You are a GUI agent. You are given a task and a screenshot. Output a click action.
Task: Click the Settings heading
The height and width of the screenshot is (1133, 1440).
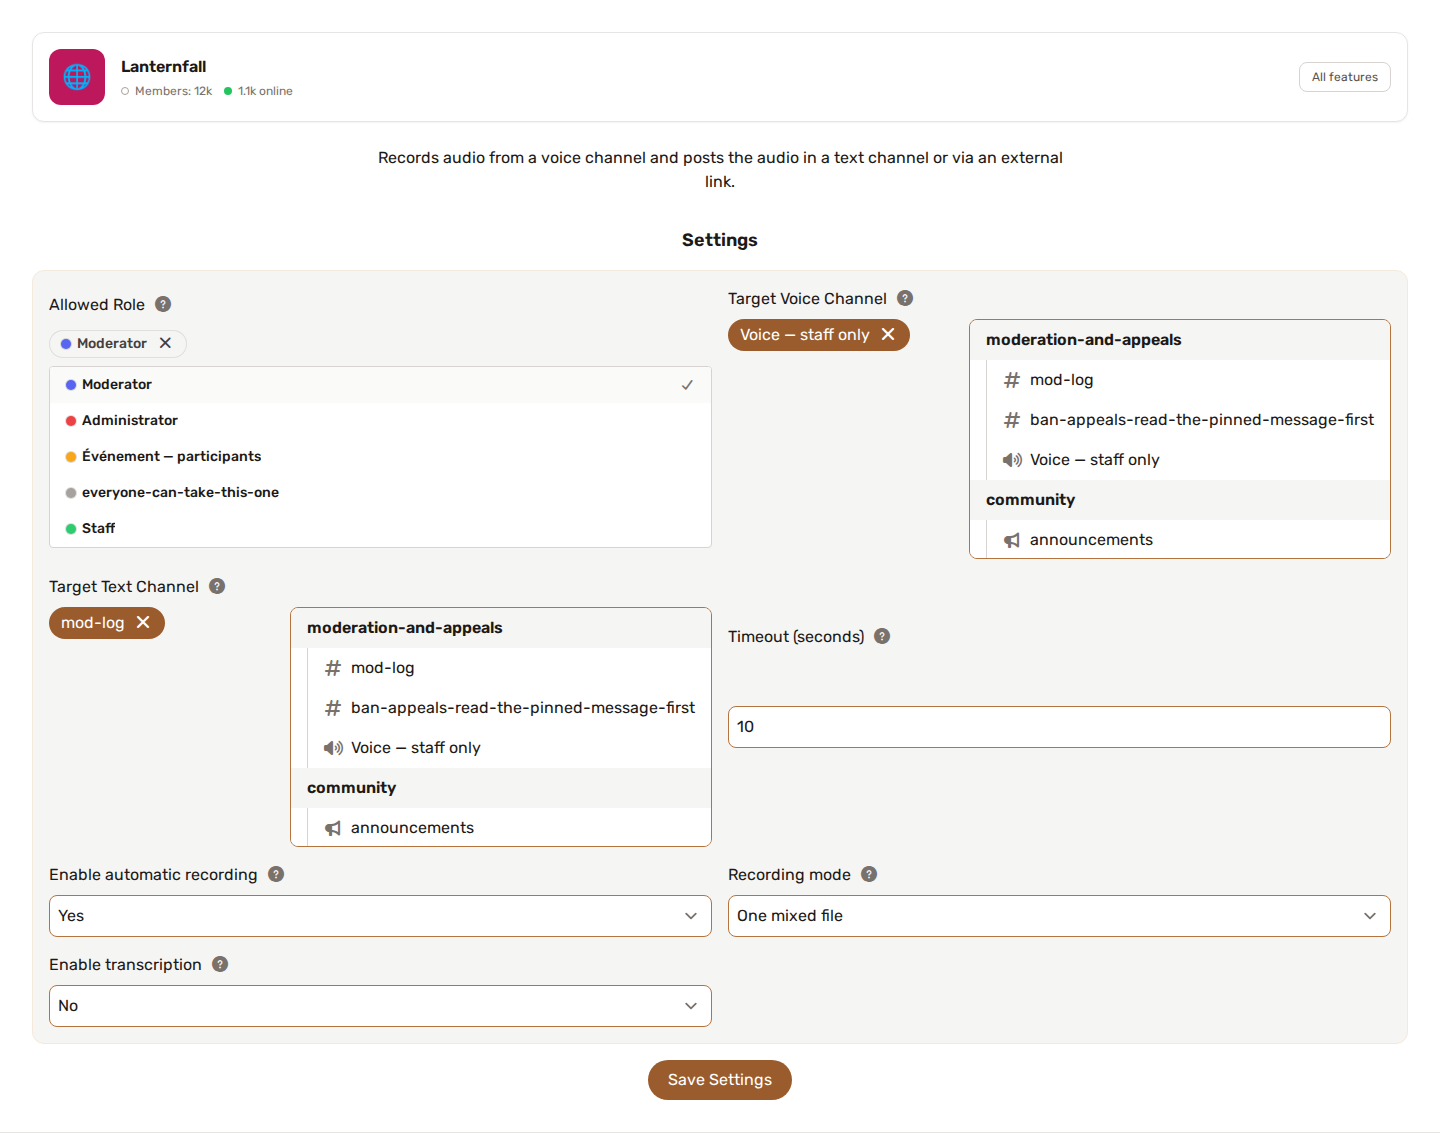[720, 240]
